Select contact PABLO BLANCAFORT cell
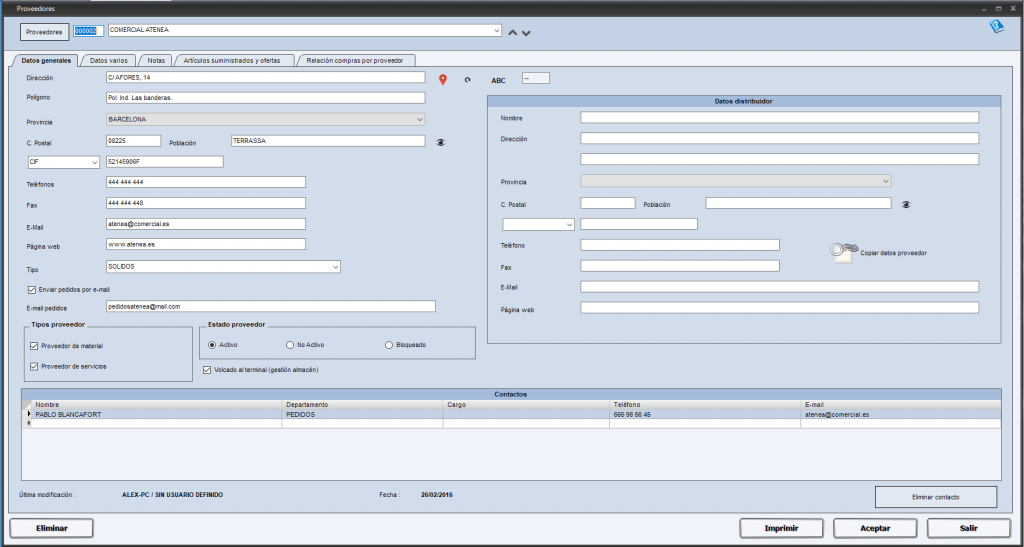This screenshot has width=1024, height=547. pyautogui.click(x=157, y=414)
